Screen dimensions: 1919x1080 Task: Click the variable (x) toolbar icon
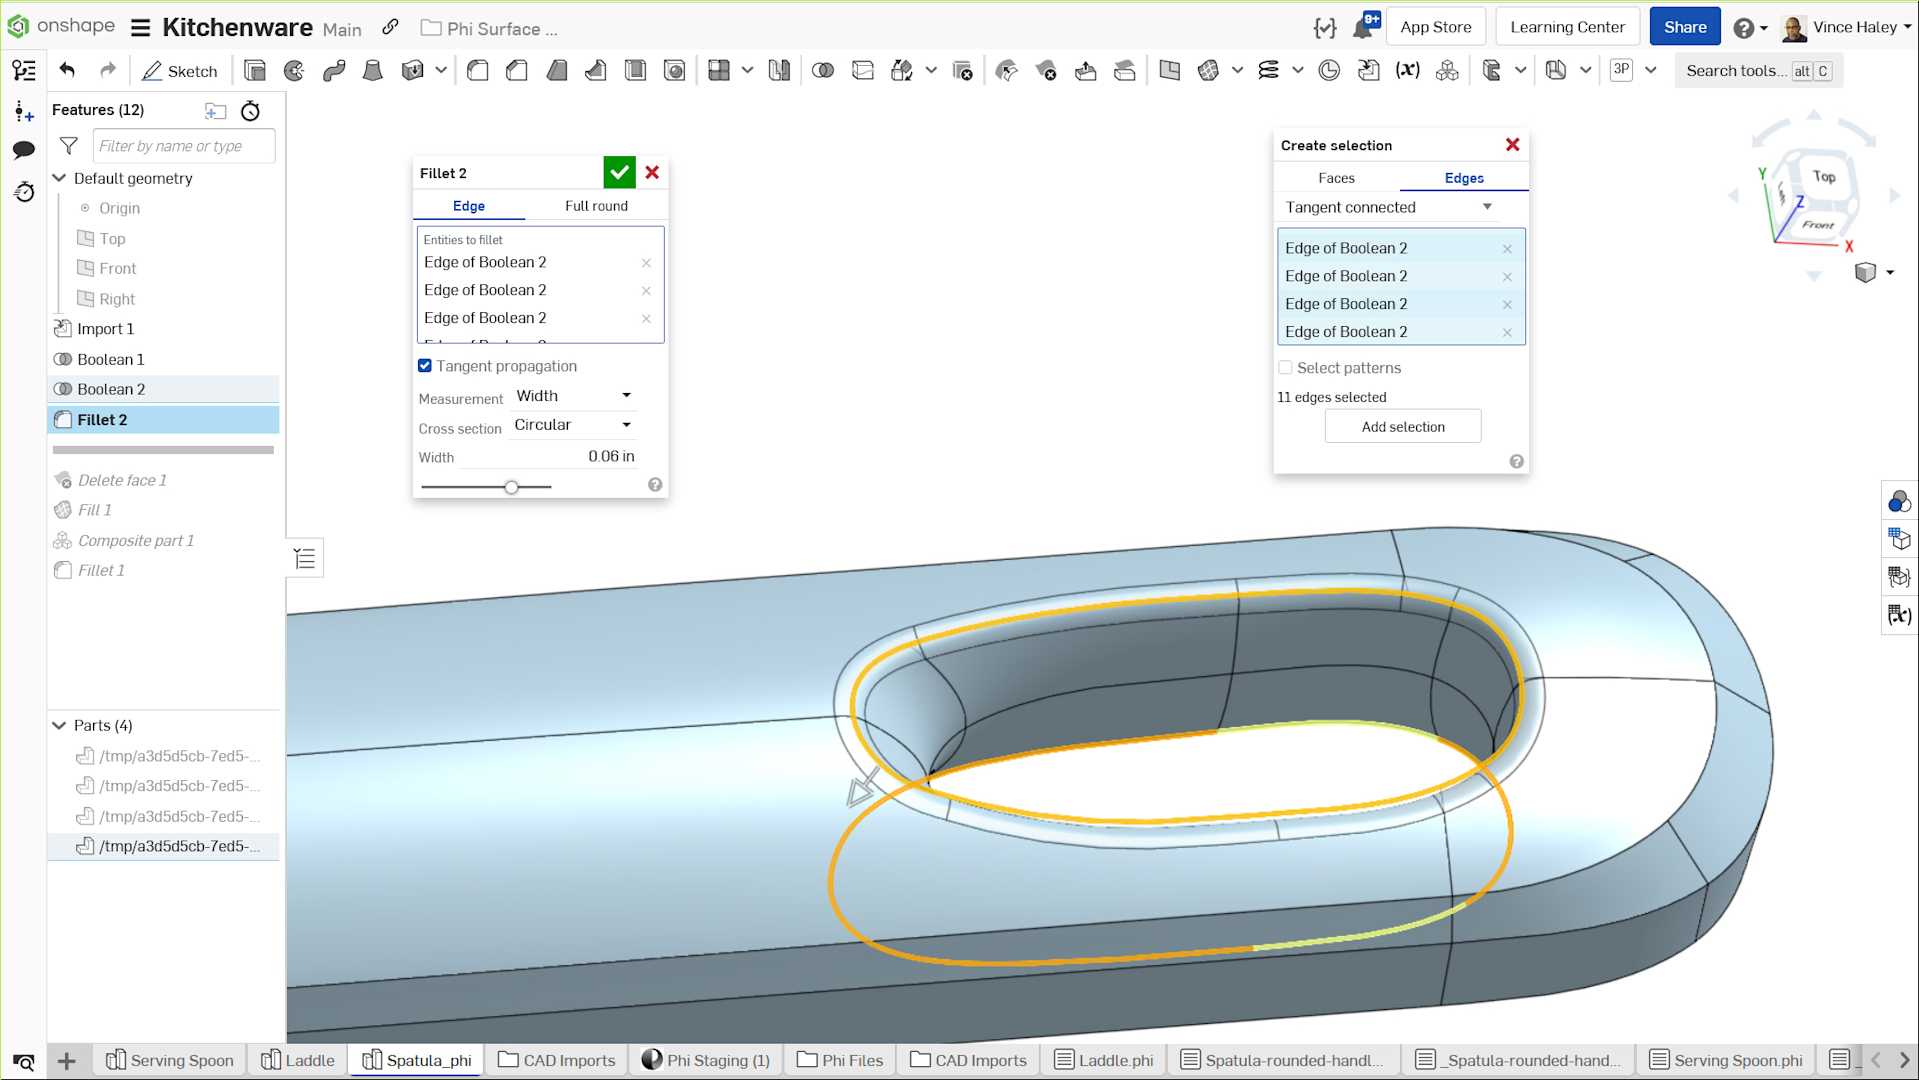point(1407,71)
